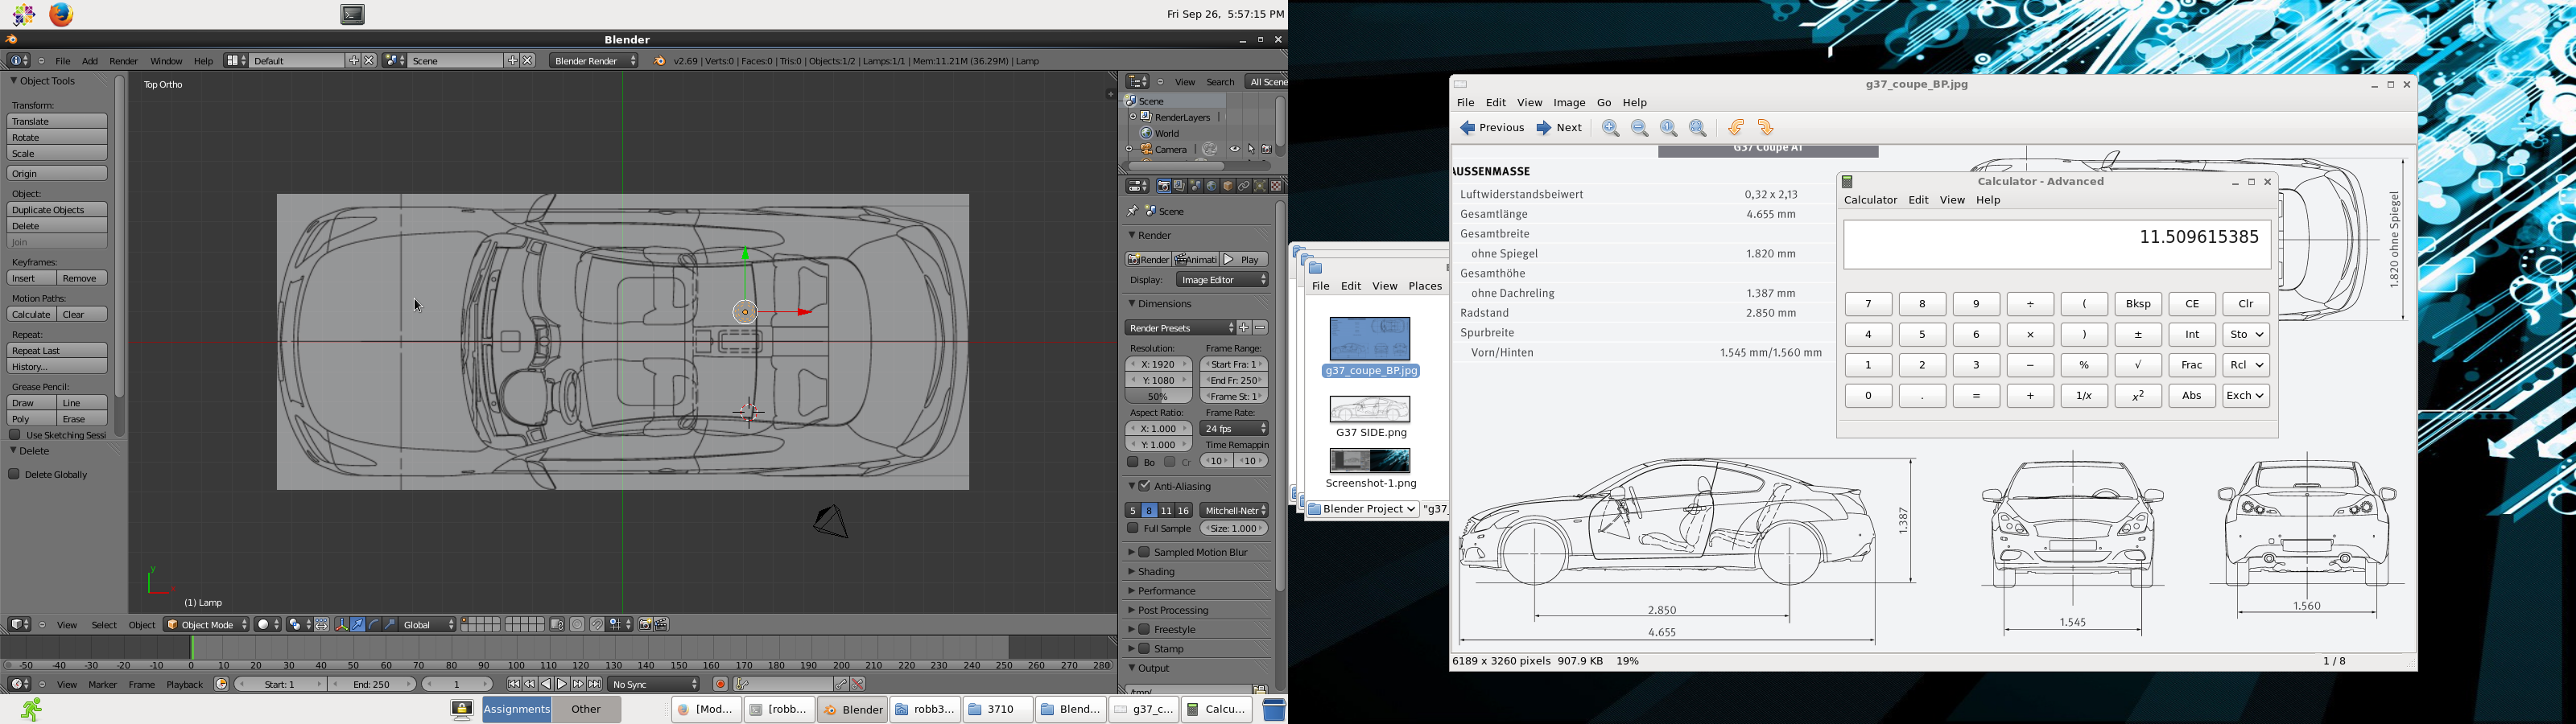Select the scale manipulator icon
The height and width of the screenshot is (724, 2576).
coord(390,625)
